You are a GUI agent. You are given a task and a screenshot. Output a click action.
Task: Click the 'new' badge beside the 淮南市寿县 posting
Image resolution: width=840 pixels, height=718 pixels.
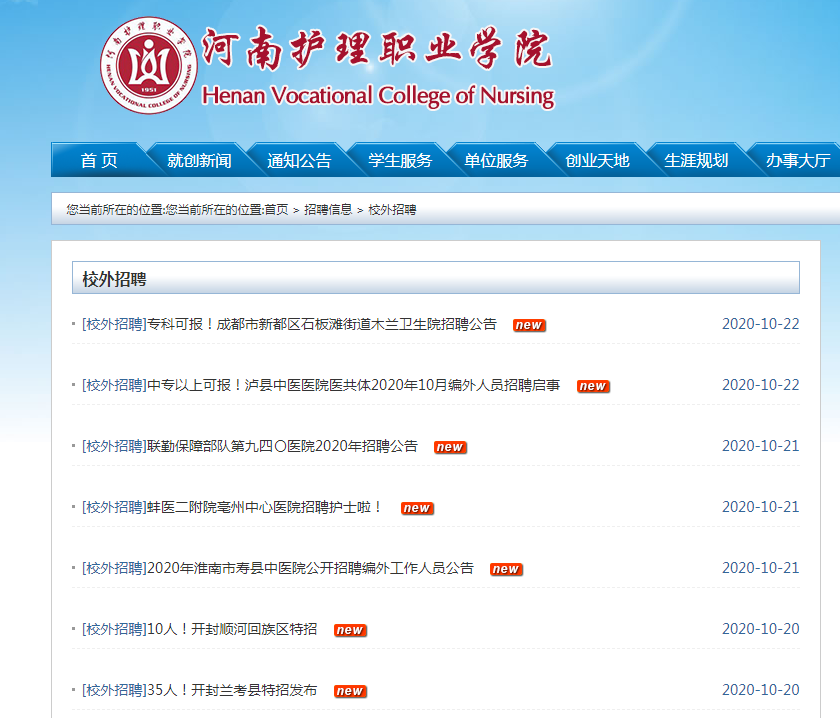[x=505, y=569]
